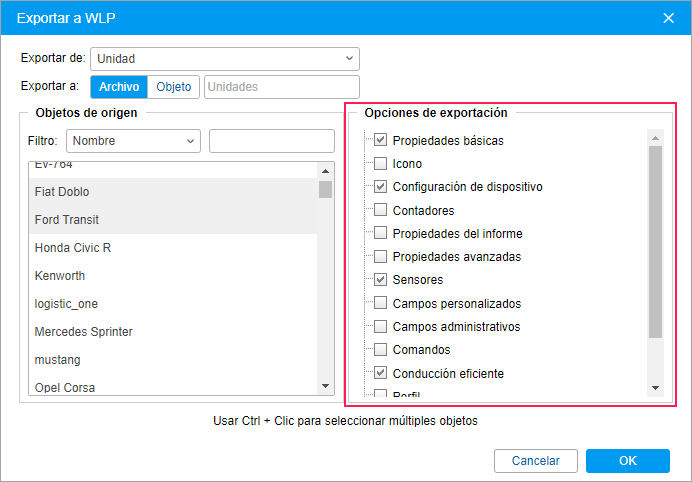Confirm the export with OK

click(628, 461)
